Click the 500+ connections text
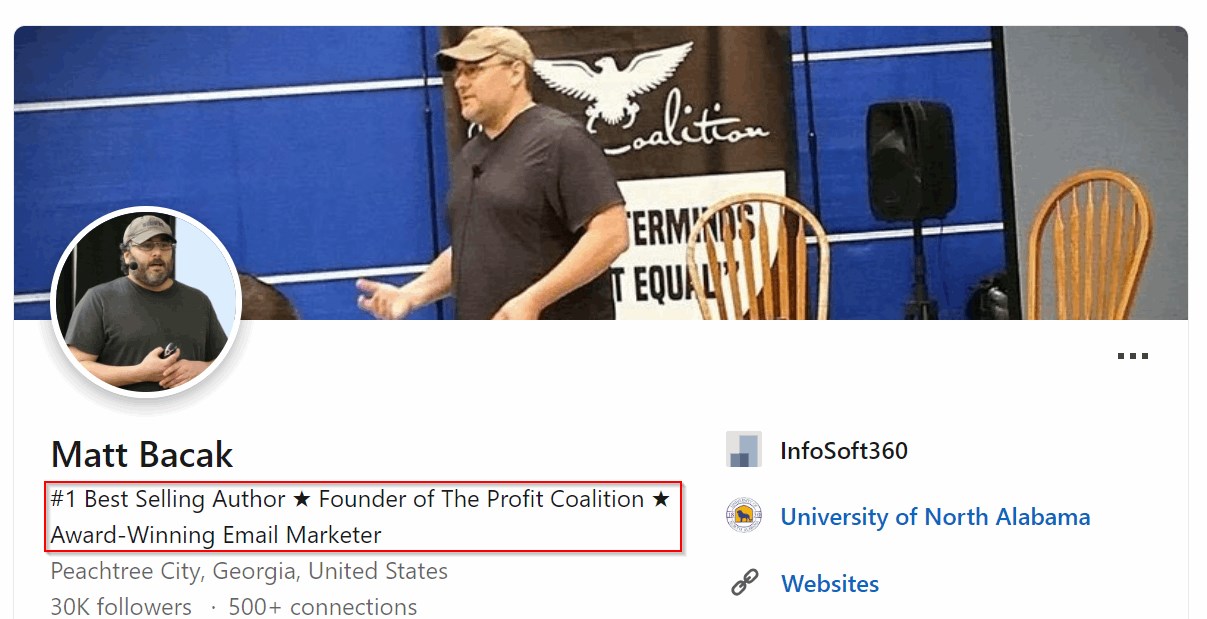The image size is (1207, 619). [x=323, y=607]
